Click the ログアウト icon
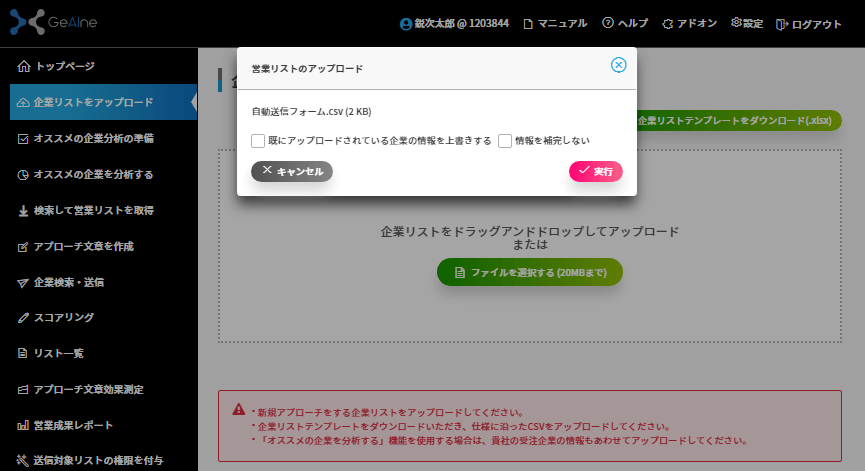The width and height of the screenshot is (865, 471). click(x=782, y=24)
